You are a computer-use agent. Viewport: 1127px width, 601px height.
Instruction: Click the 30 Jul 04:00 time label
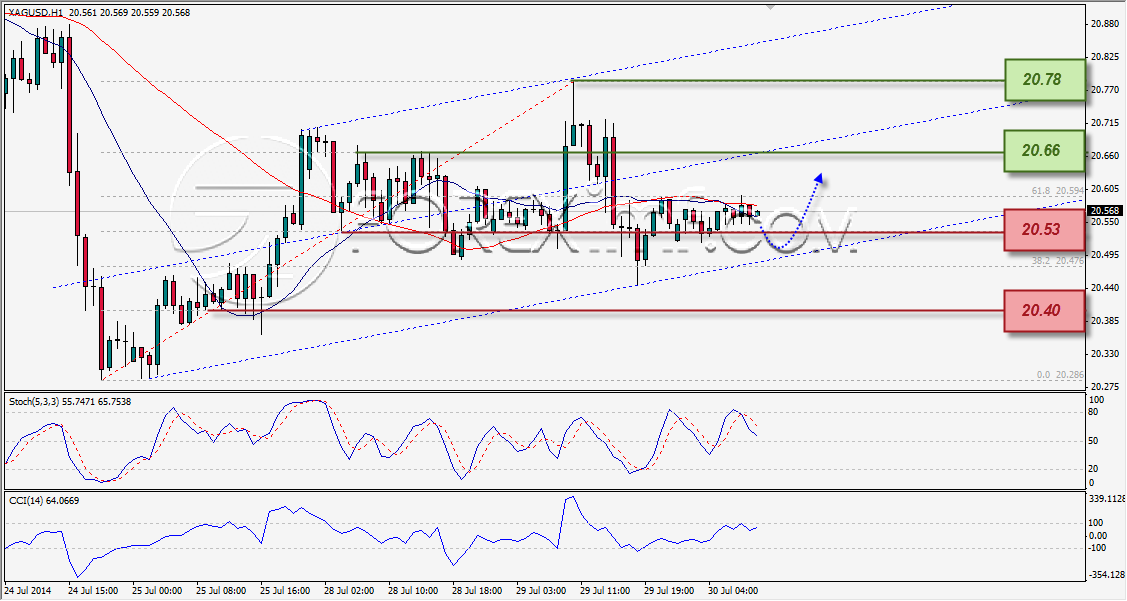(733, 590)
